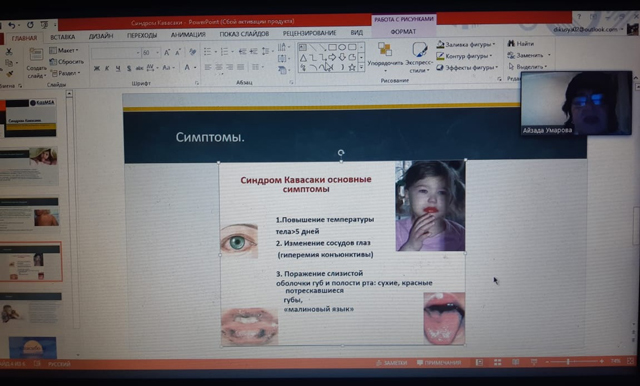Click the Undo arrow in quick access toolbar
The height and width of the screenshot is (386, 640).
[x=12, y=25]
